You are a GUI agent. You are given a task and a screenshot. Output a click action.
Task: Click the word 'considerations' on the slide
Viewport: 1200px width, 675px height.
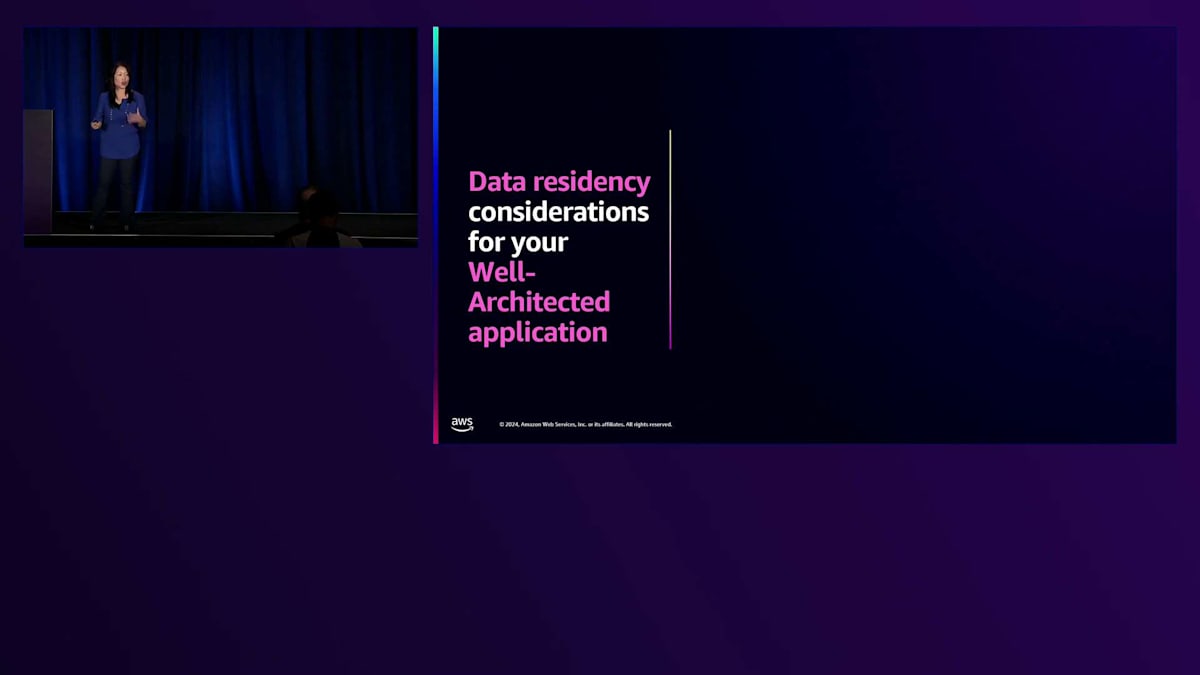(558, 212)
